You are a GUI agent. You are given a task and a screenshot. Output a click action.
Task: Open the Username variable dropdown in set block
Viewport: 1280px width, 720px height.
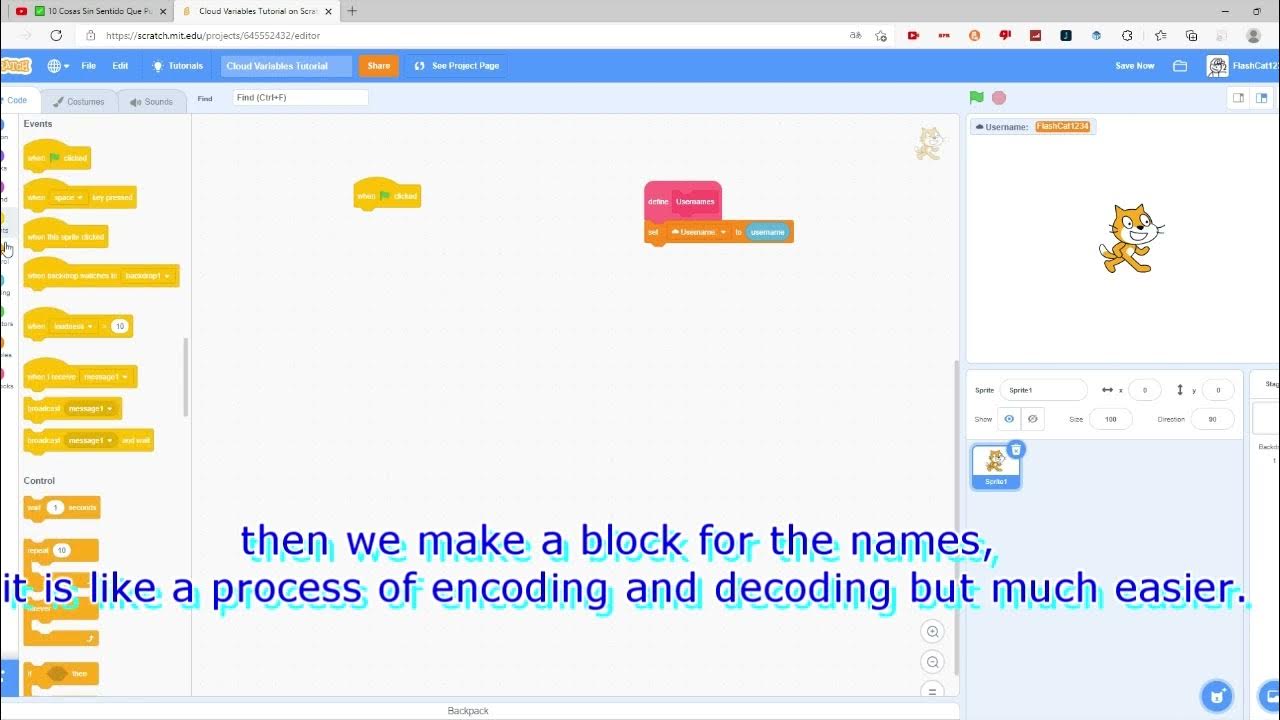(698, 232)
